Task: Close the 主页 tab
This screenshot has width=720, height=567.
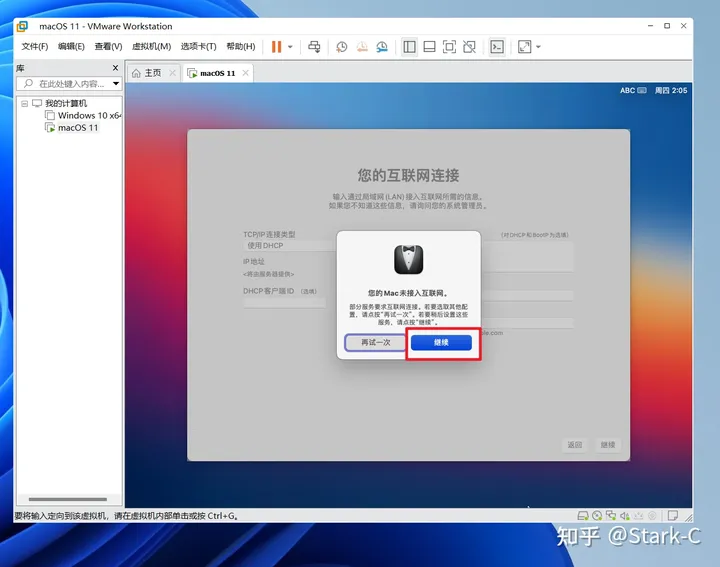Action: point(172,73)
